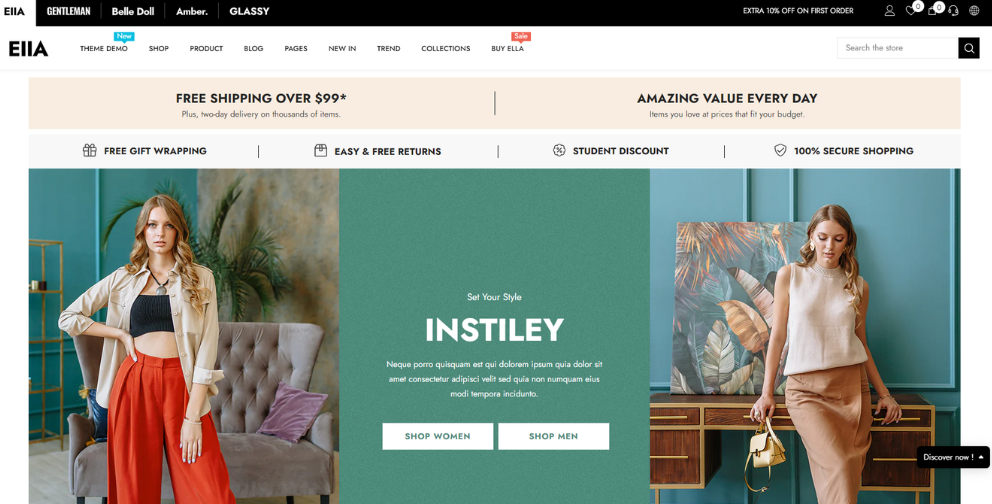This screenshot has height=504, width=992.
Task: Switch to the Gentleman store tab
Action: [68, 11]
